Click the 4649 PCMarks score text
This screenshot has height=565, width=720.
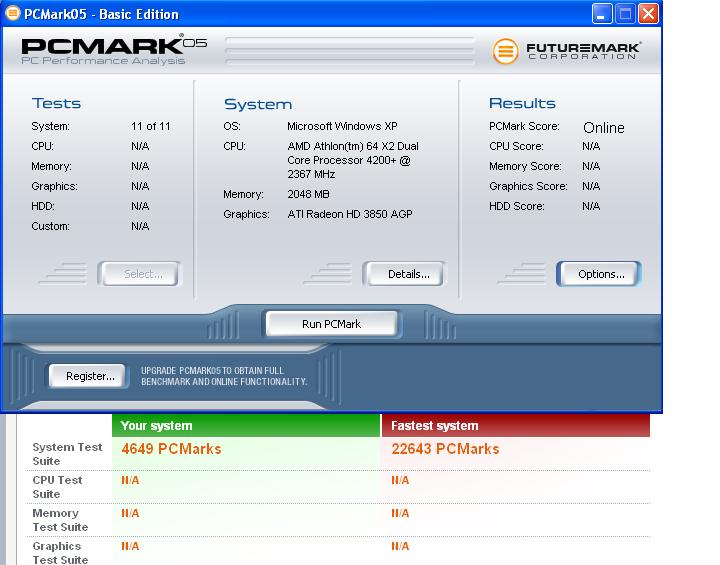click(x=171, y=449)
